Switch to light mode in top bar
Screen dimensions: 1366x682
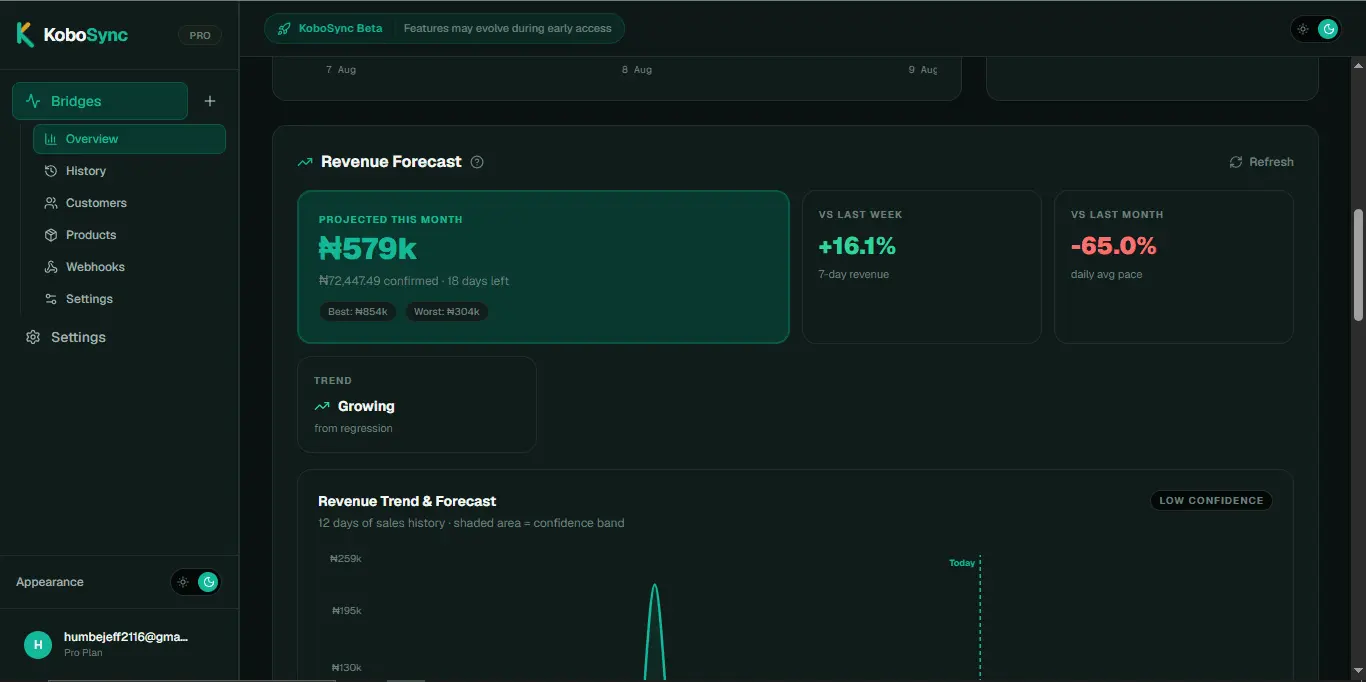[x=1303, y=29]
